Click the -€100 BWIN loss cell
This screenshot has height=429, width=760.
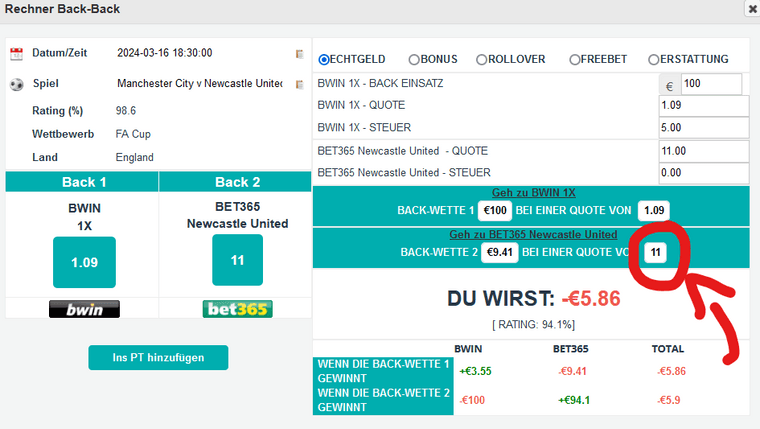point(472,400)
